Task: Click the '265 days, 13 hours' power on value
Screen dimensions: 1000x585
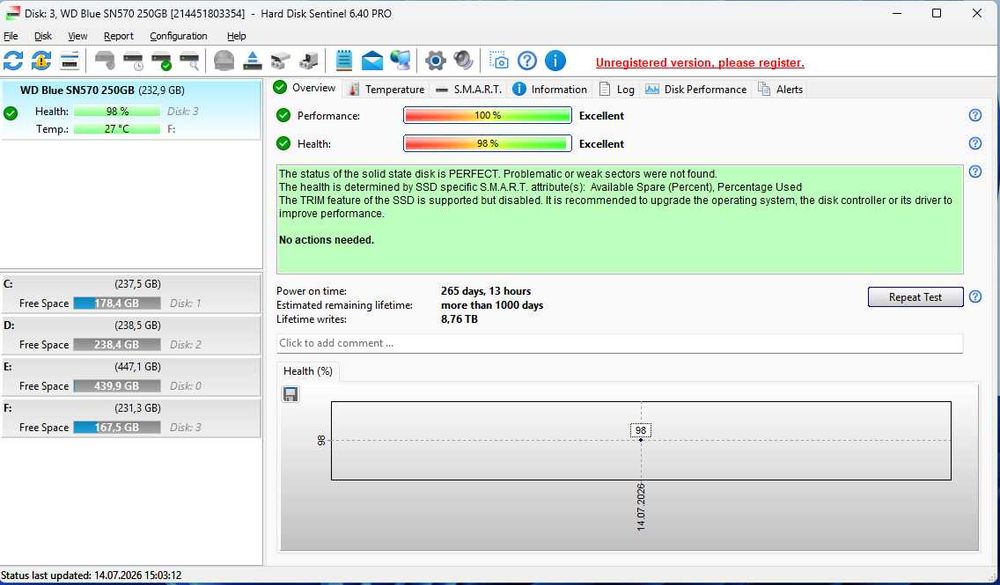Action: [485, 291]
